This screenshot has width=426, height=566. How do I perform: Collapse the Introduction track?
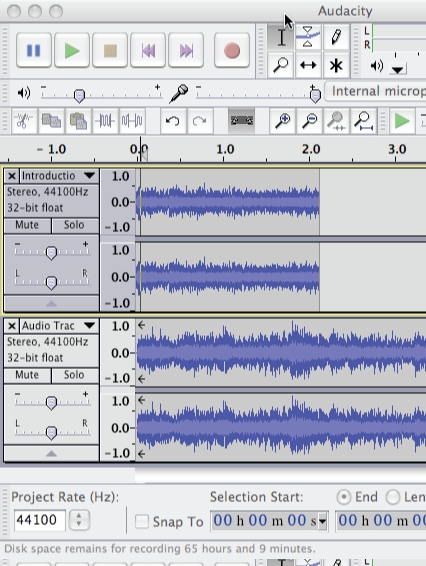(51, 304)
